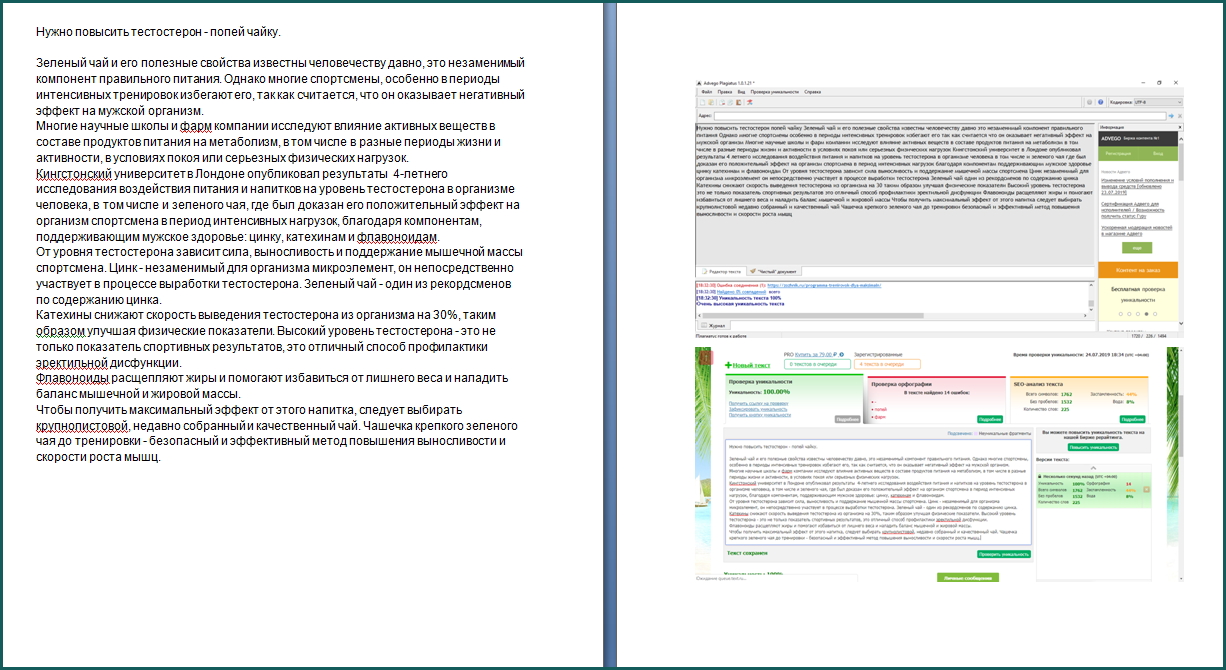Open the log URL link after Ошибка соединения
Image resolution: width=1226 pixels, height=670 pixels.
tap(824, 285)
